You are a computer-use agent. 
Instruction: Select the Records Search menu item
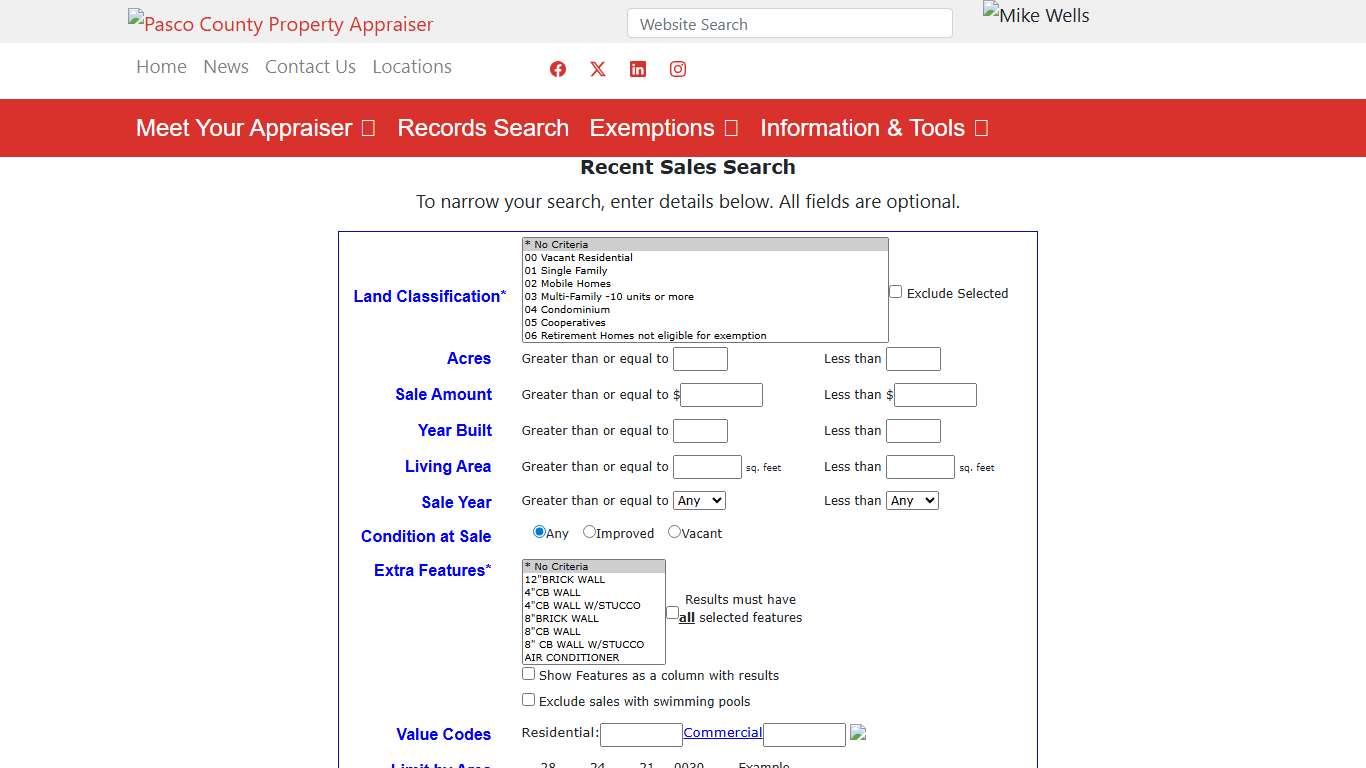(x=483, y=128)
